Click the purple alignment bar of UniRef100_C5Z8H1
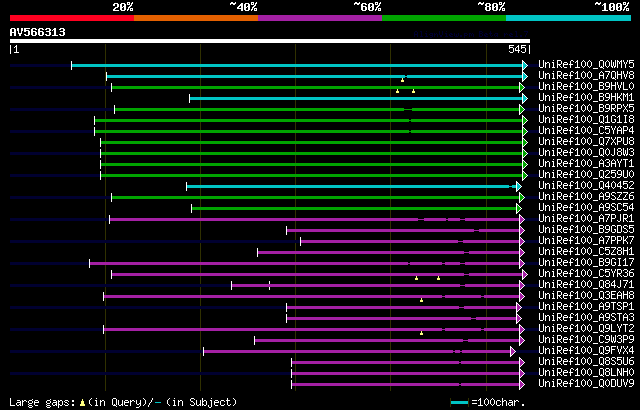 (389, 253)
